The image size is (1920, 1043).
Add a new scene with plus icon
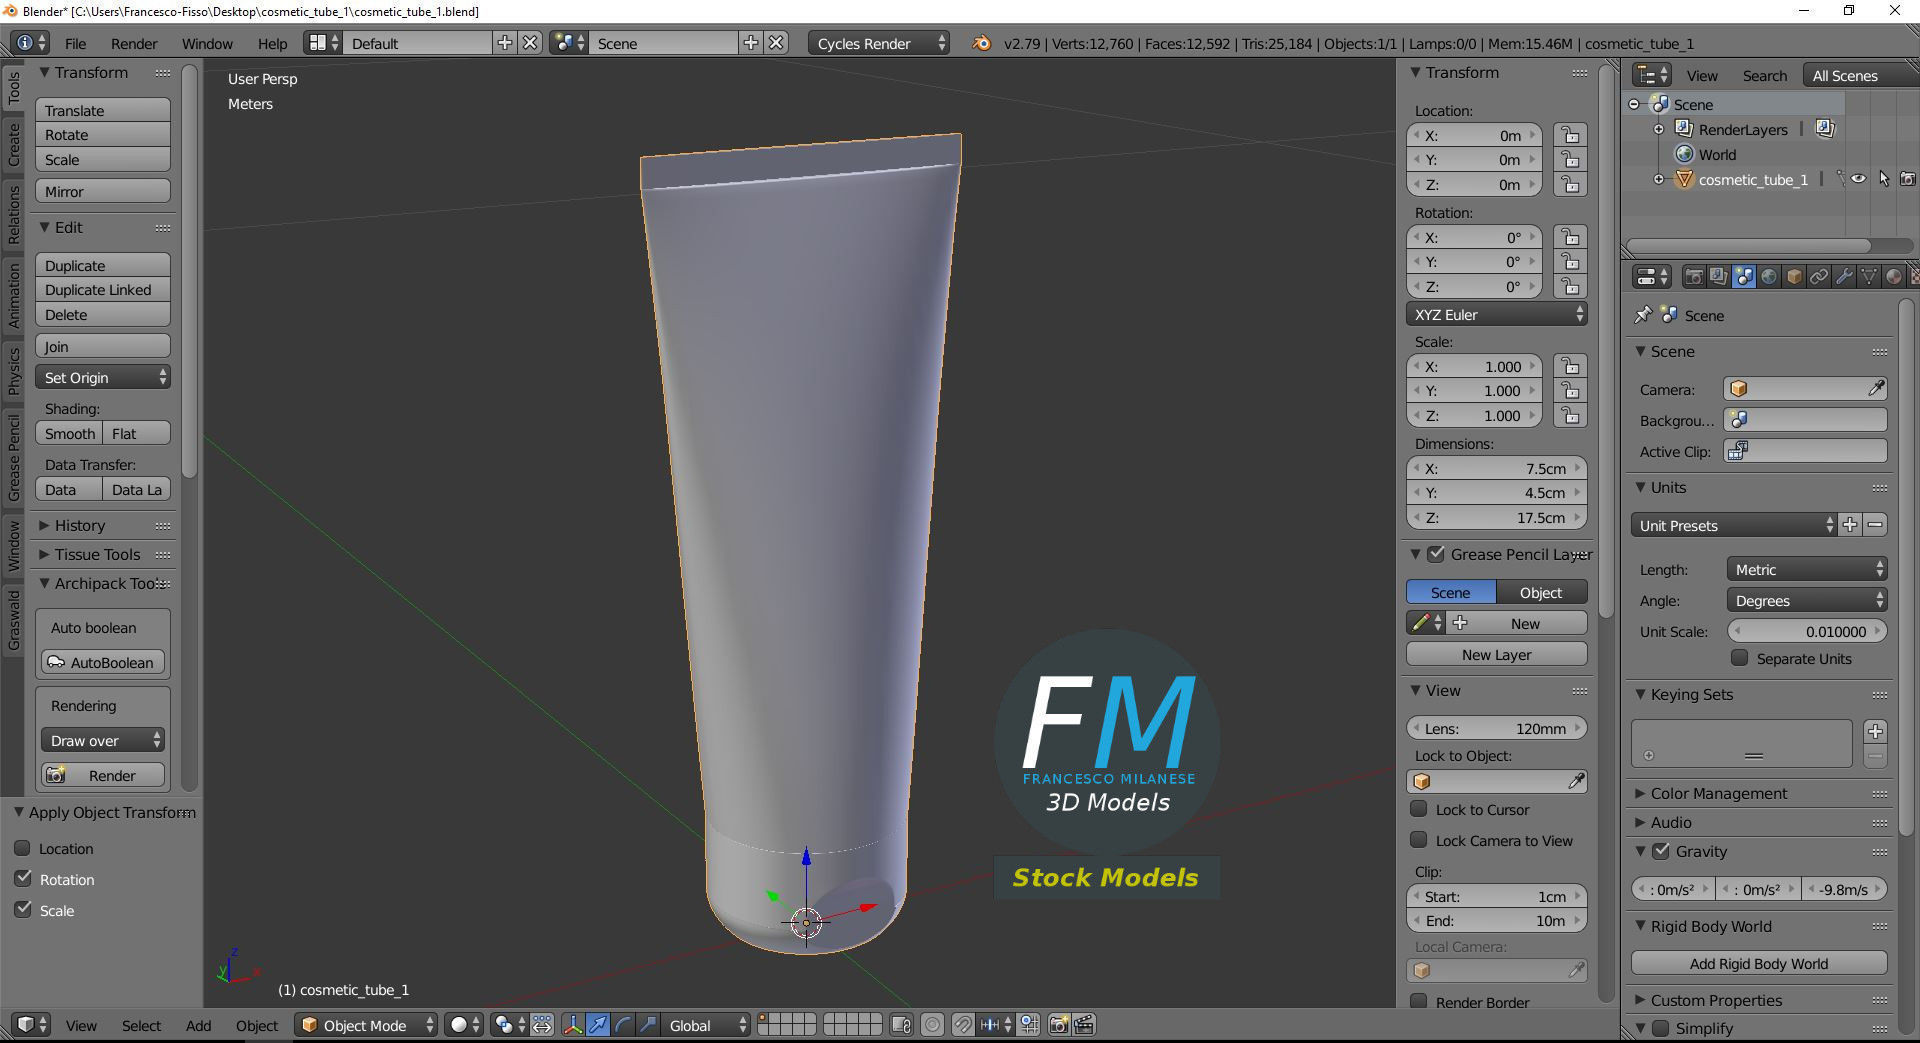click(750, 43)
